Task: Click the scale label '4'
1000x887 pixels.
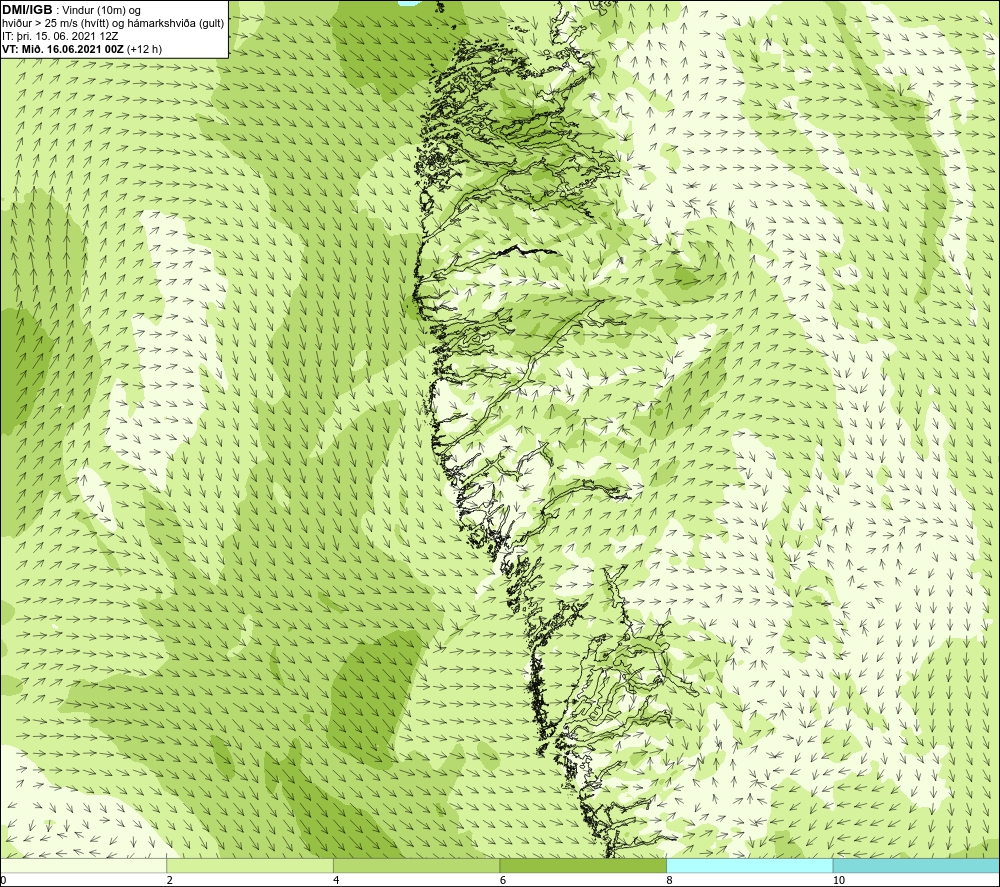Action: tap(336, 880)
